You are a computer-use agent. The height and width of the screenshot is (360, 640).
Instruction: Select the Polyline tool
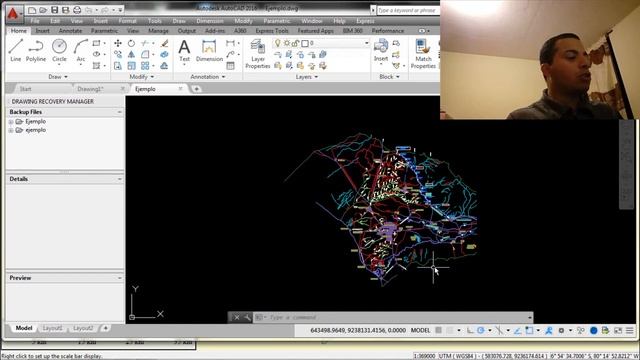click(x=36, y=50)
